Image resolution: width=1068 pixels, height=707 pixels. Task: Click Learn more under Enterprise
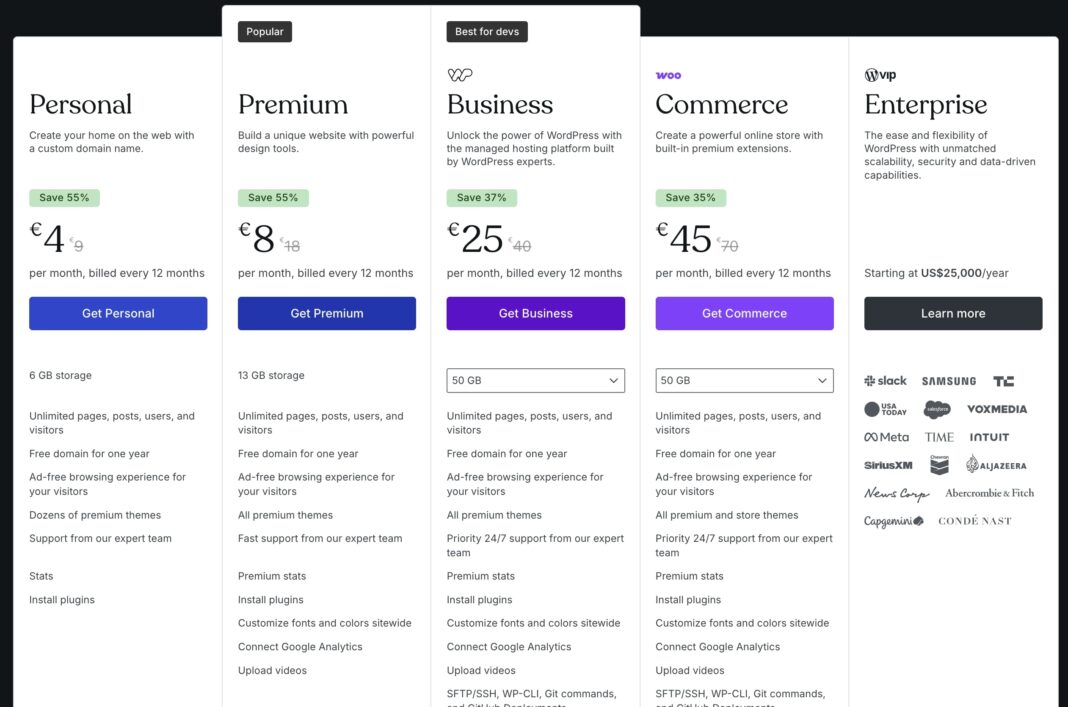pyautogui.click(x=952, y=313)
